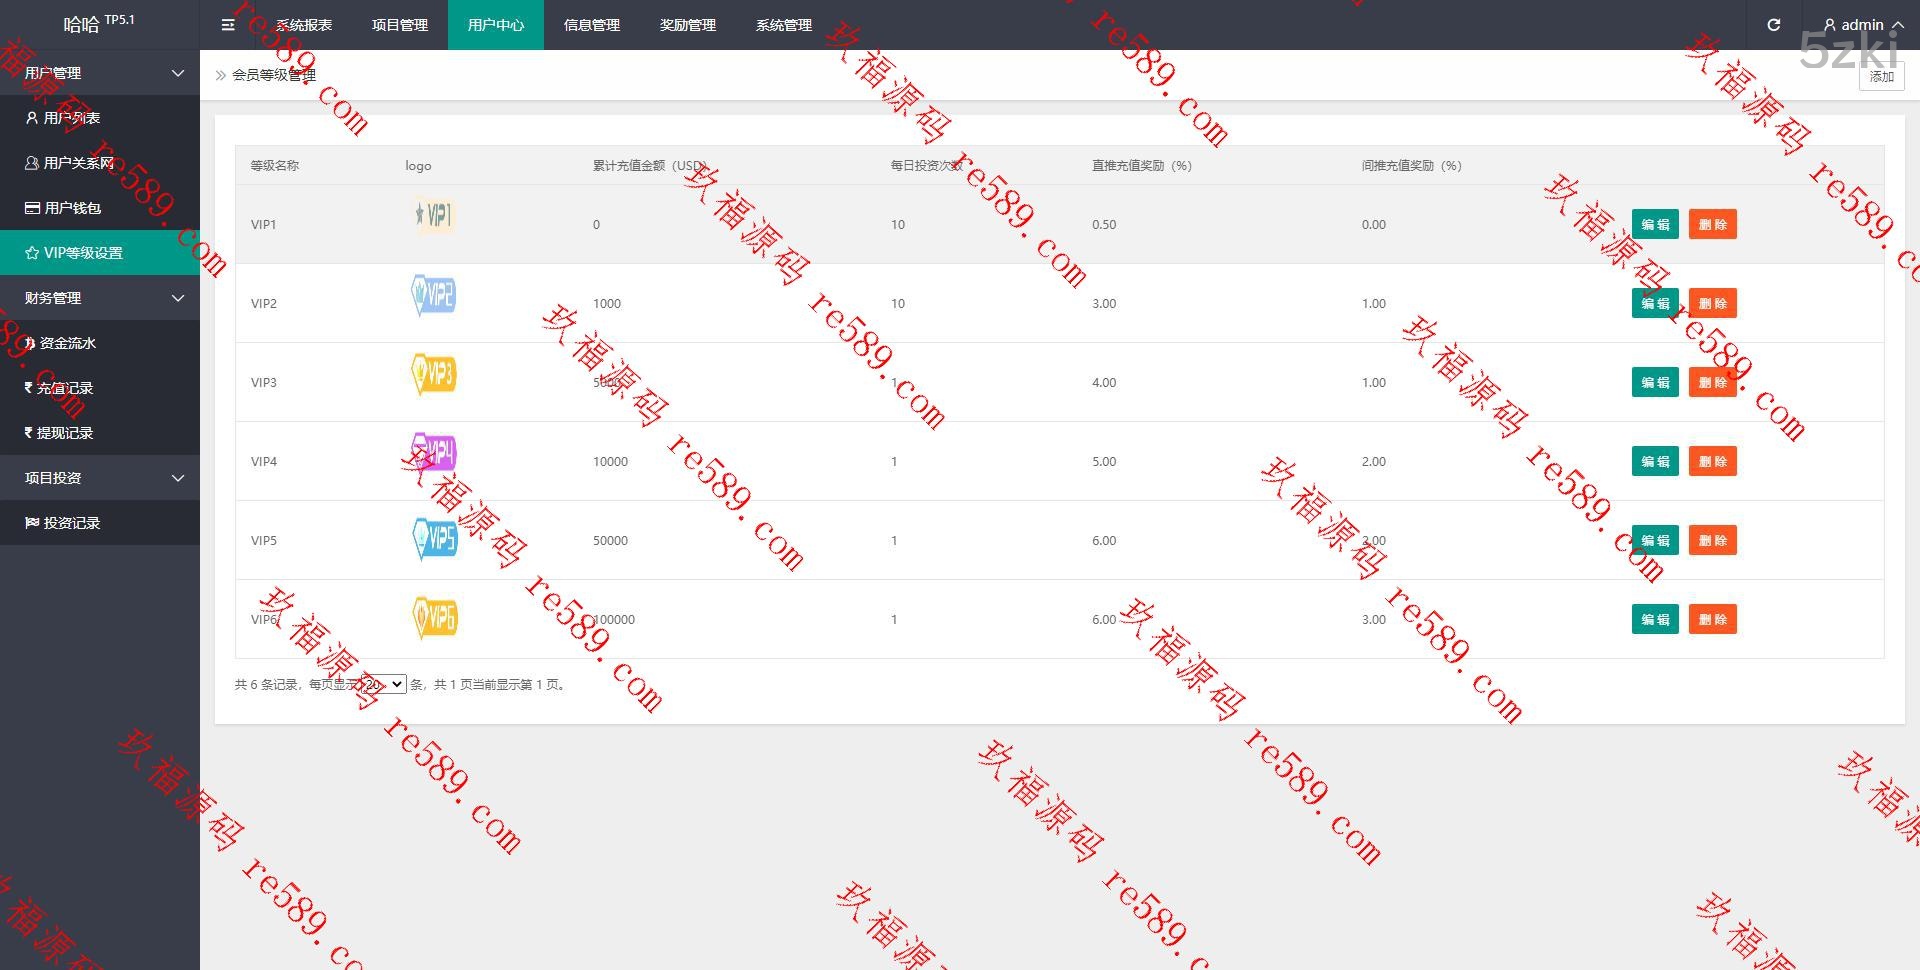Go to 用户列表 in the sidebar
This screenshot has width=1920, height=970.
coord(100,118)
